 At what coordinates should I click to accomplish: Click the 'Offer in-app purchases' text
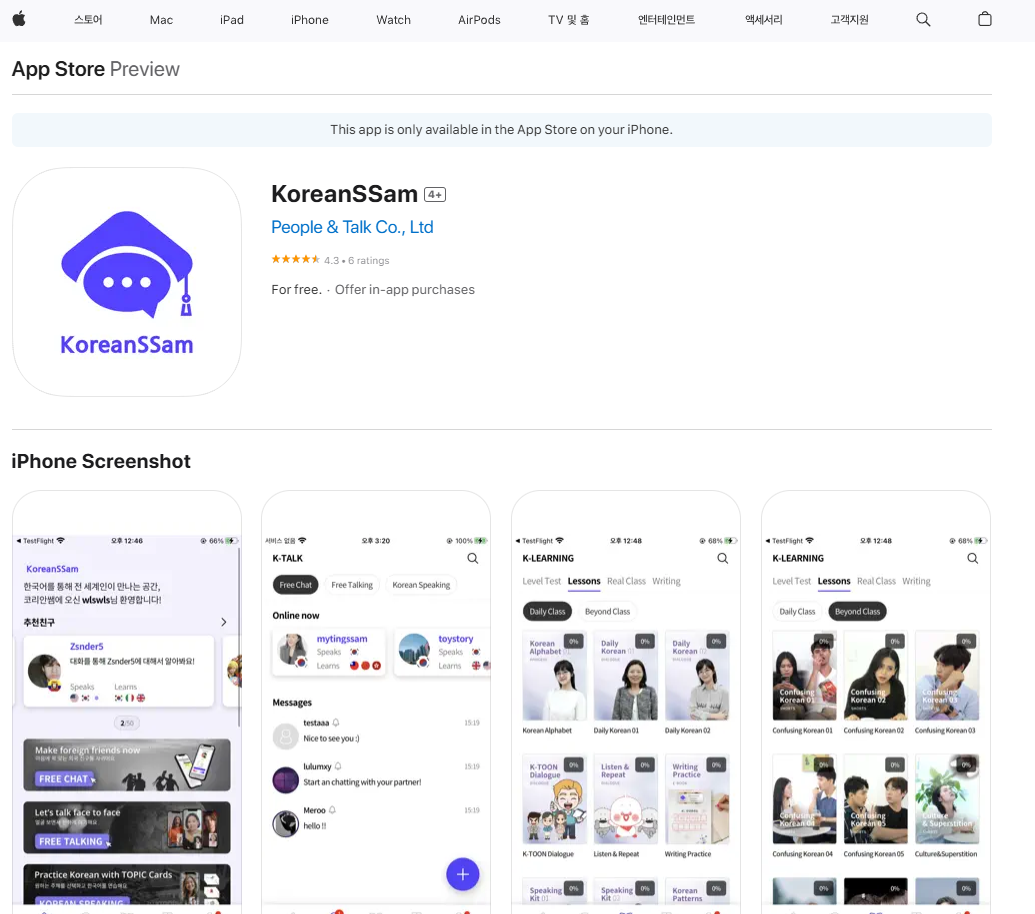pyautogui.click(x=405, y=290)
